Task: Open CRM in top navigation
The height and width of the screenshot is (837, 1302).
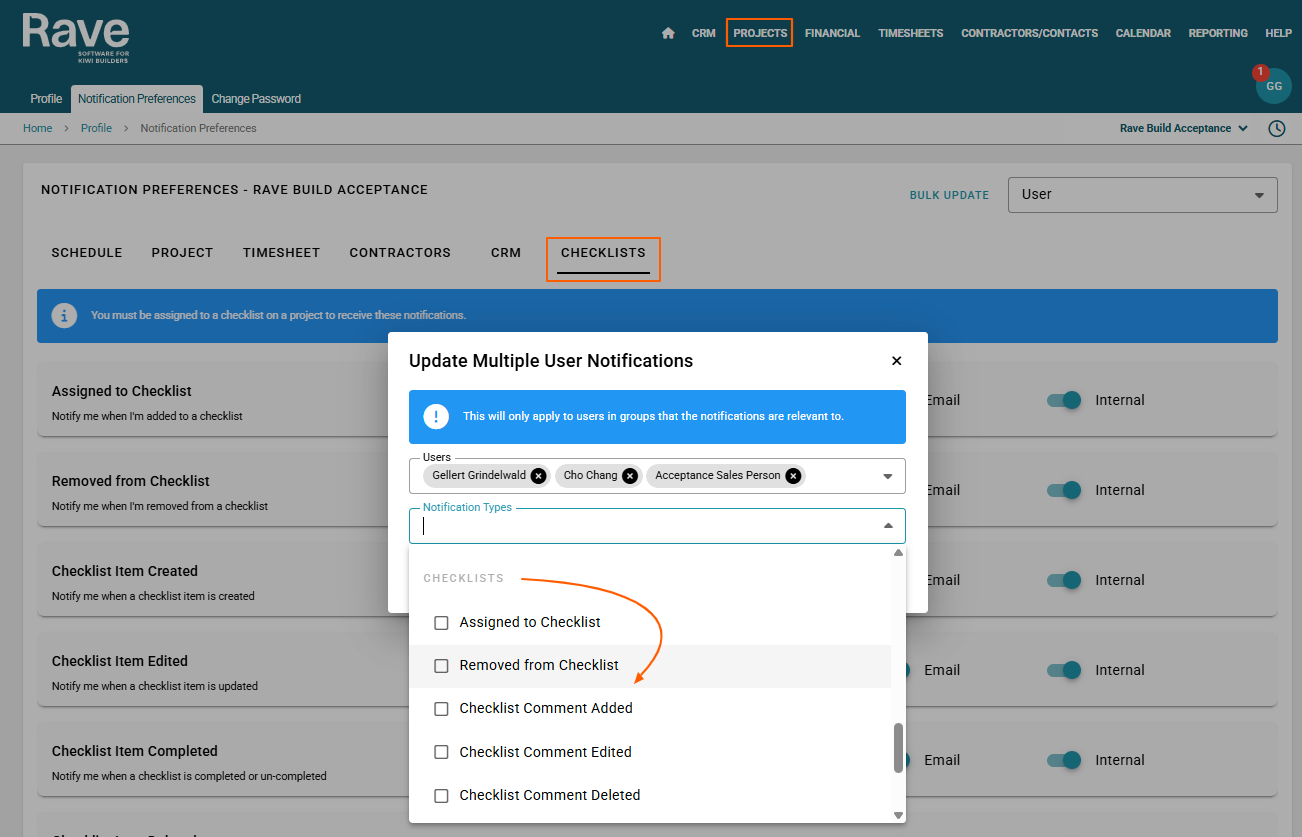Action: pyautogui.click(x=704, y=33)
